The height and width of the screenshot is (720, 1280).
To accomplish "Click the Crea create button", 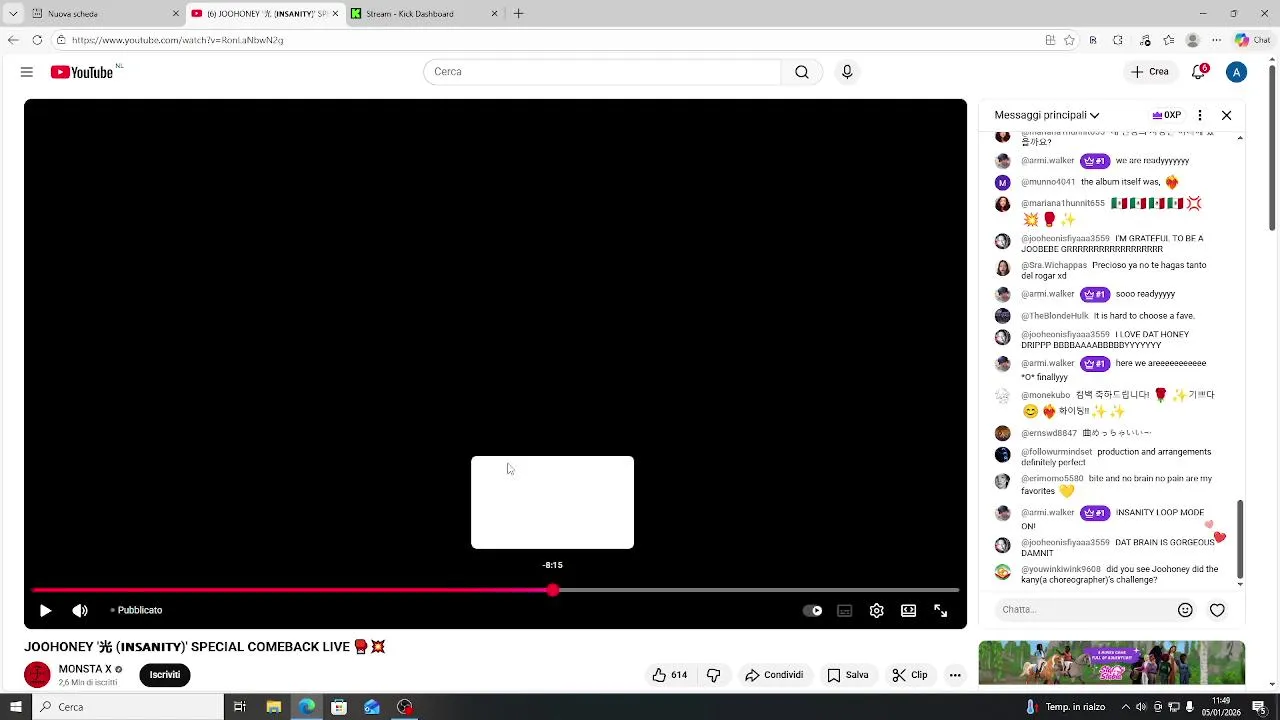I will [1150, 72].
